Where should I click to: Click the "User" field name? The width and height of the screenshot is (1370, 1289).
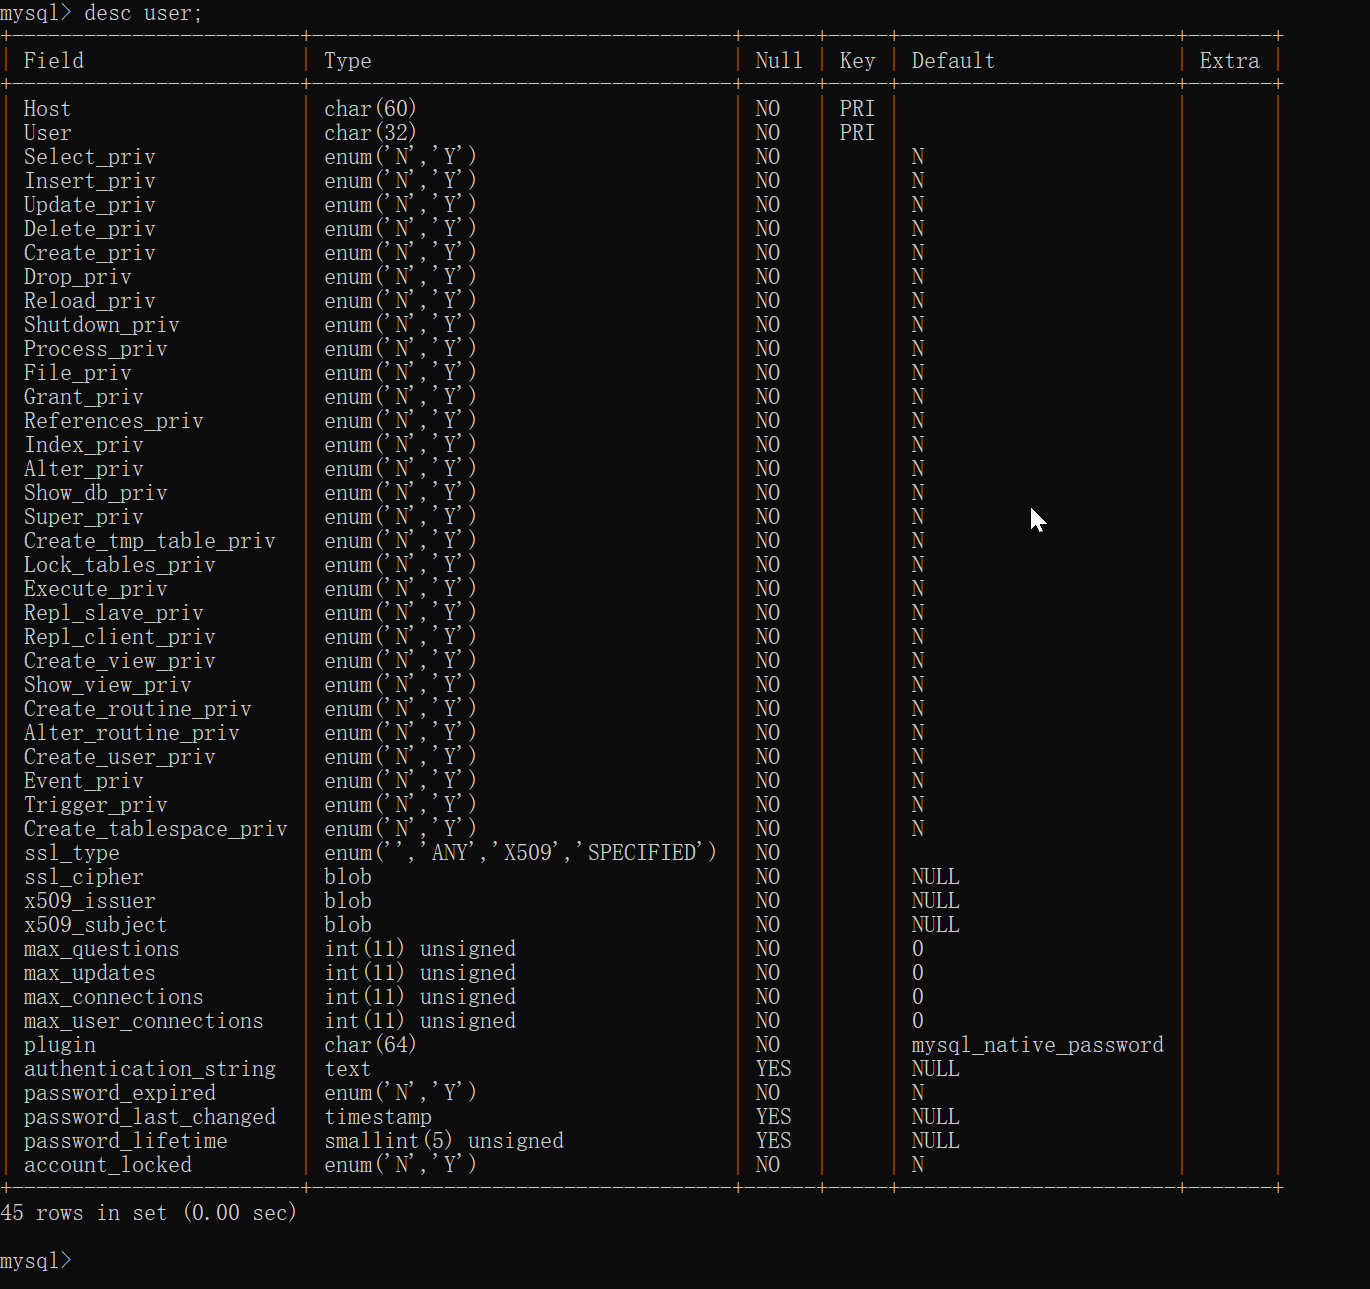pyautogui.click(x=47, y=133)
